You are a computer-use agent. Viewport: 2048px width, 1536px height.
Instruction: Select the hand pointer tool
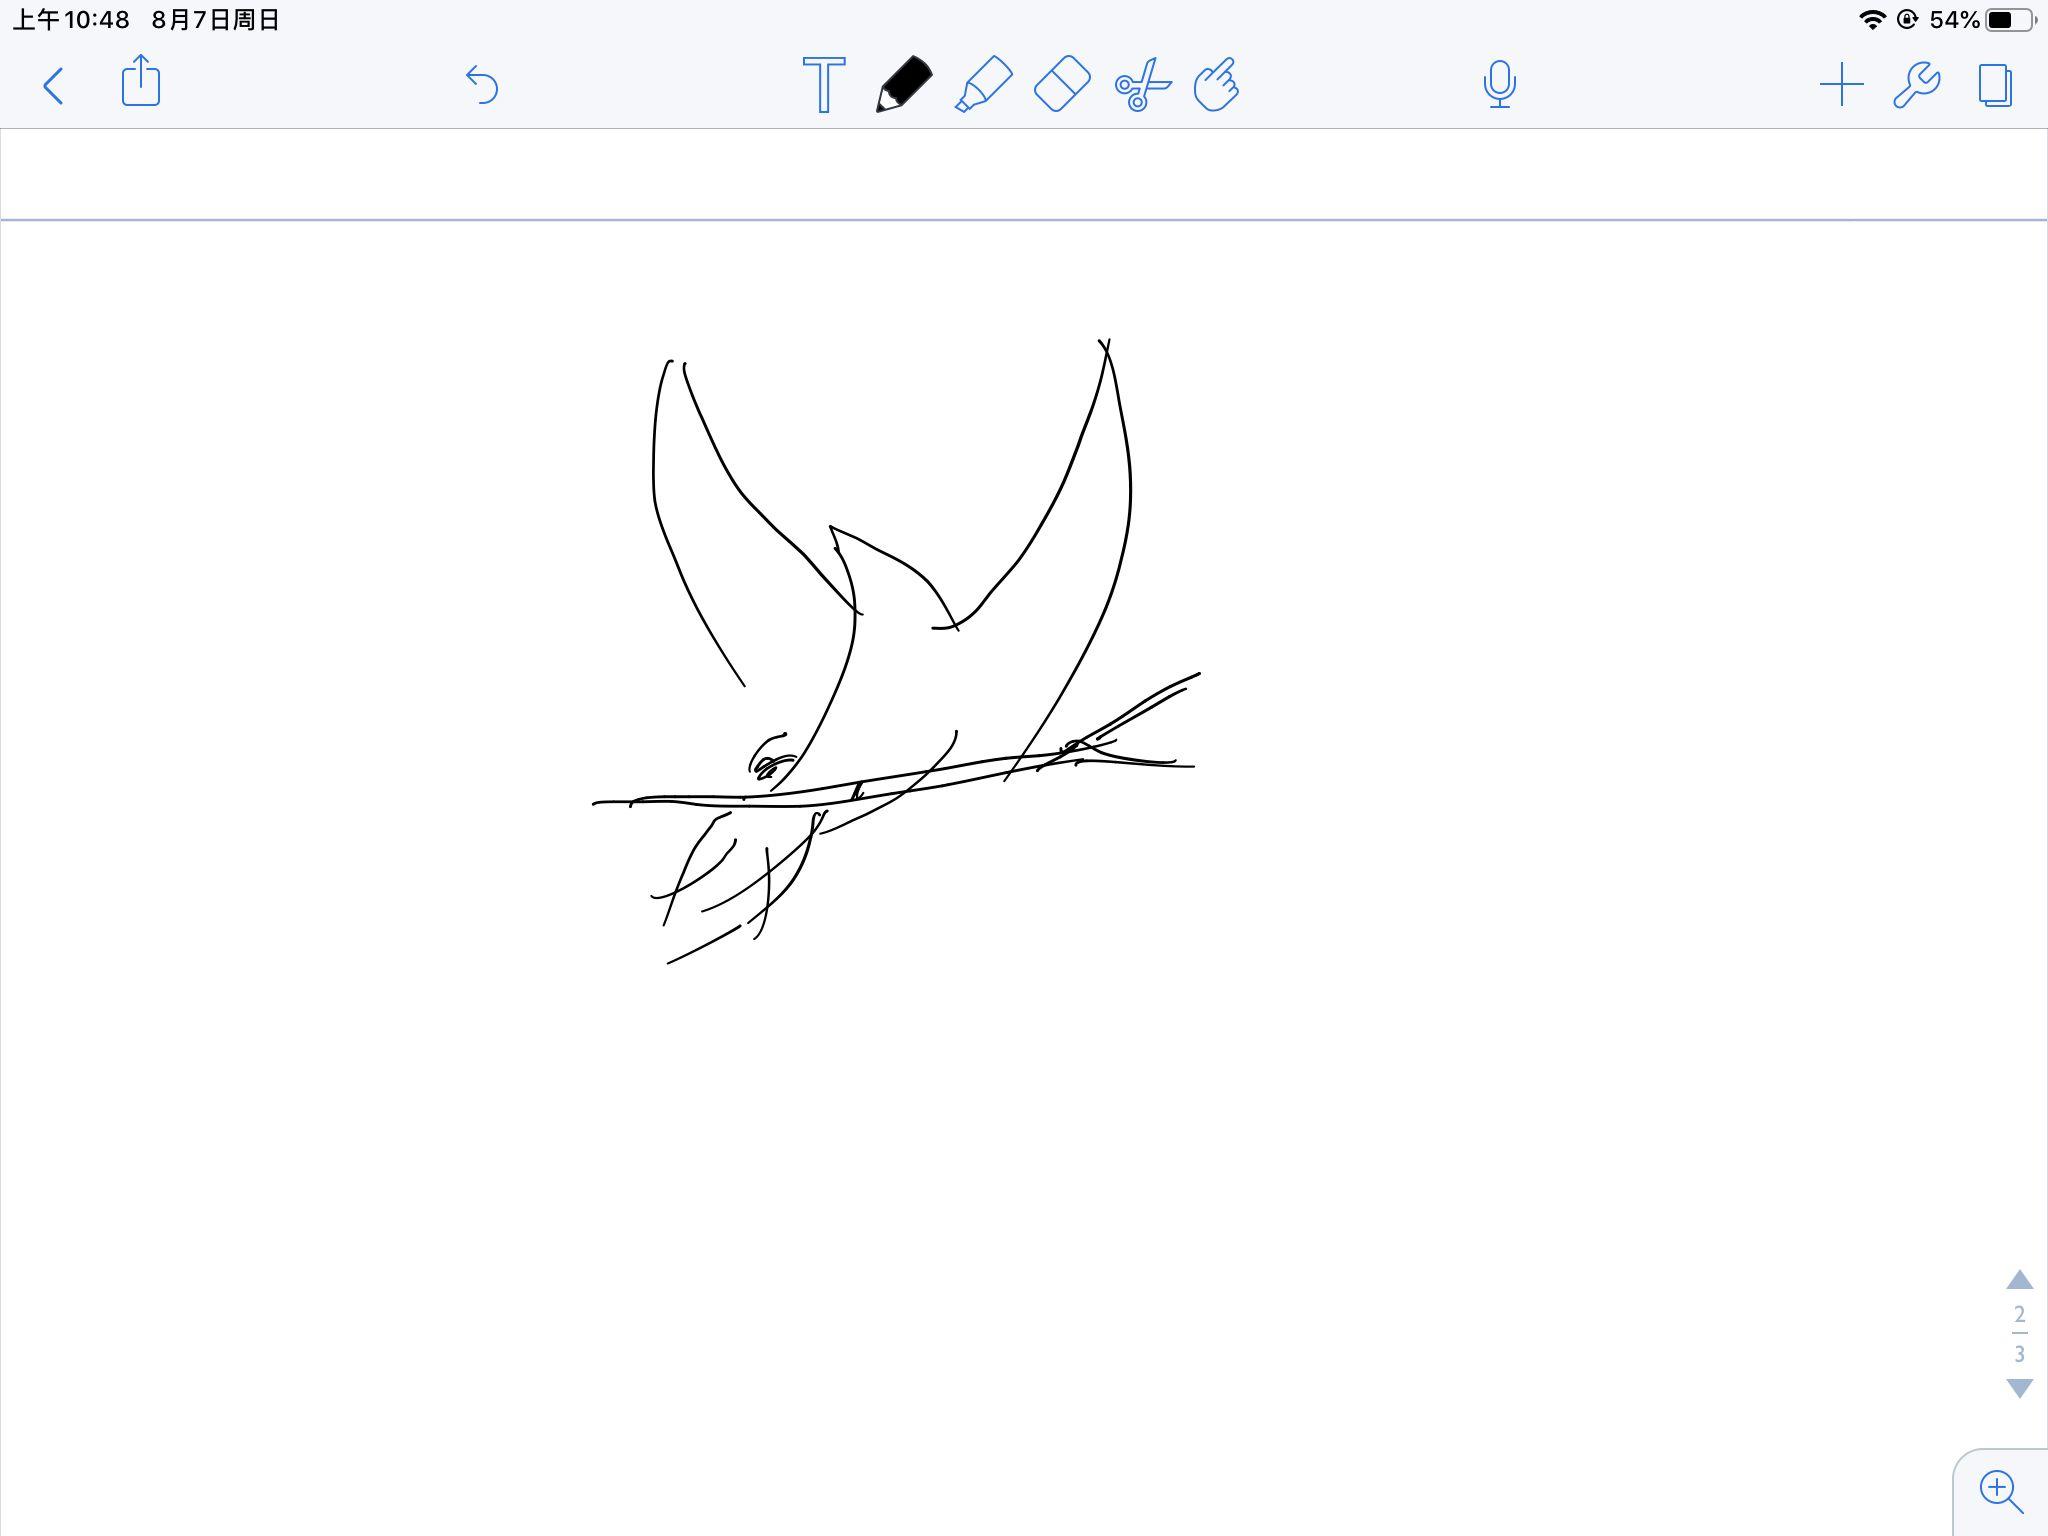(1217, 84)
